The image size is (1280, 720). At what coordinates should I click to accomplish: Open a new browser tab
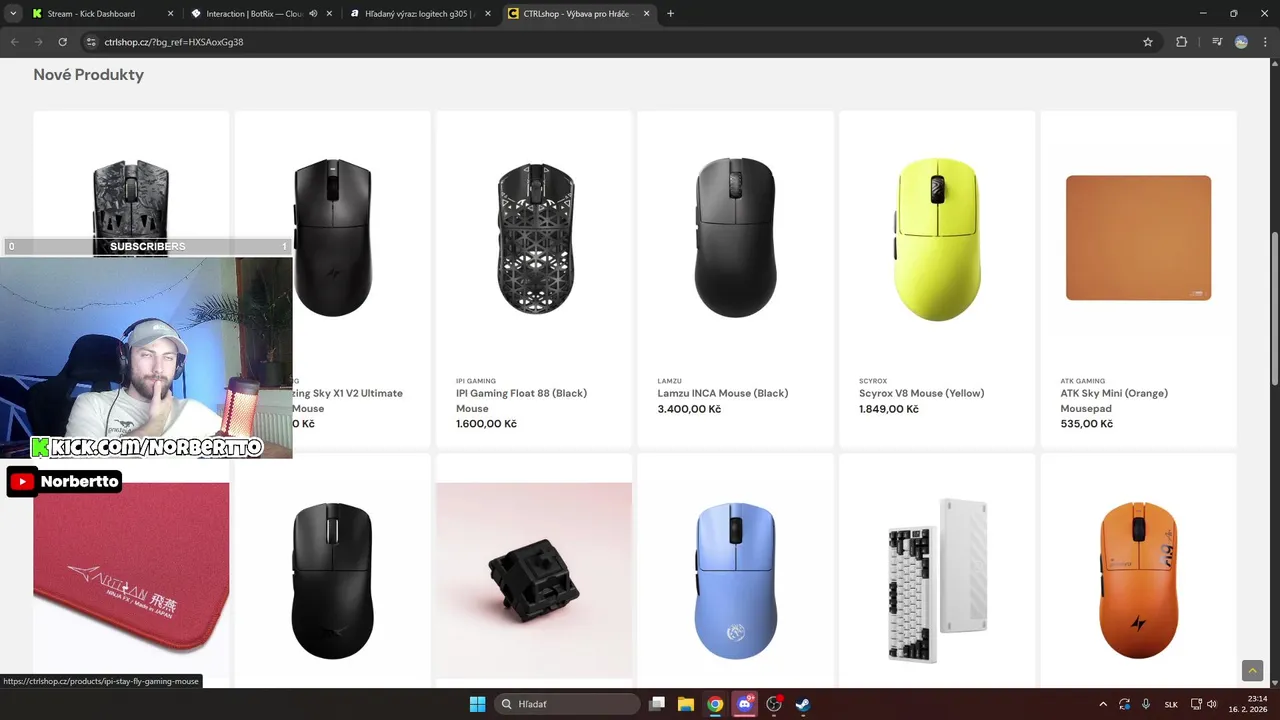pos(670,14)
